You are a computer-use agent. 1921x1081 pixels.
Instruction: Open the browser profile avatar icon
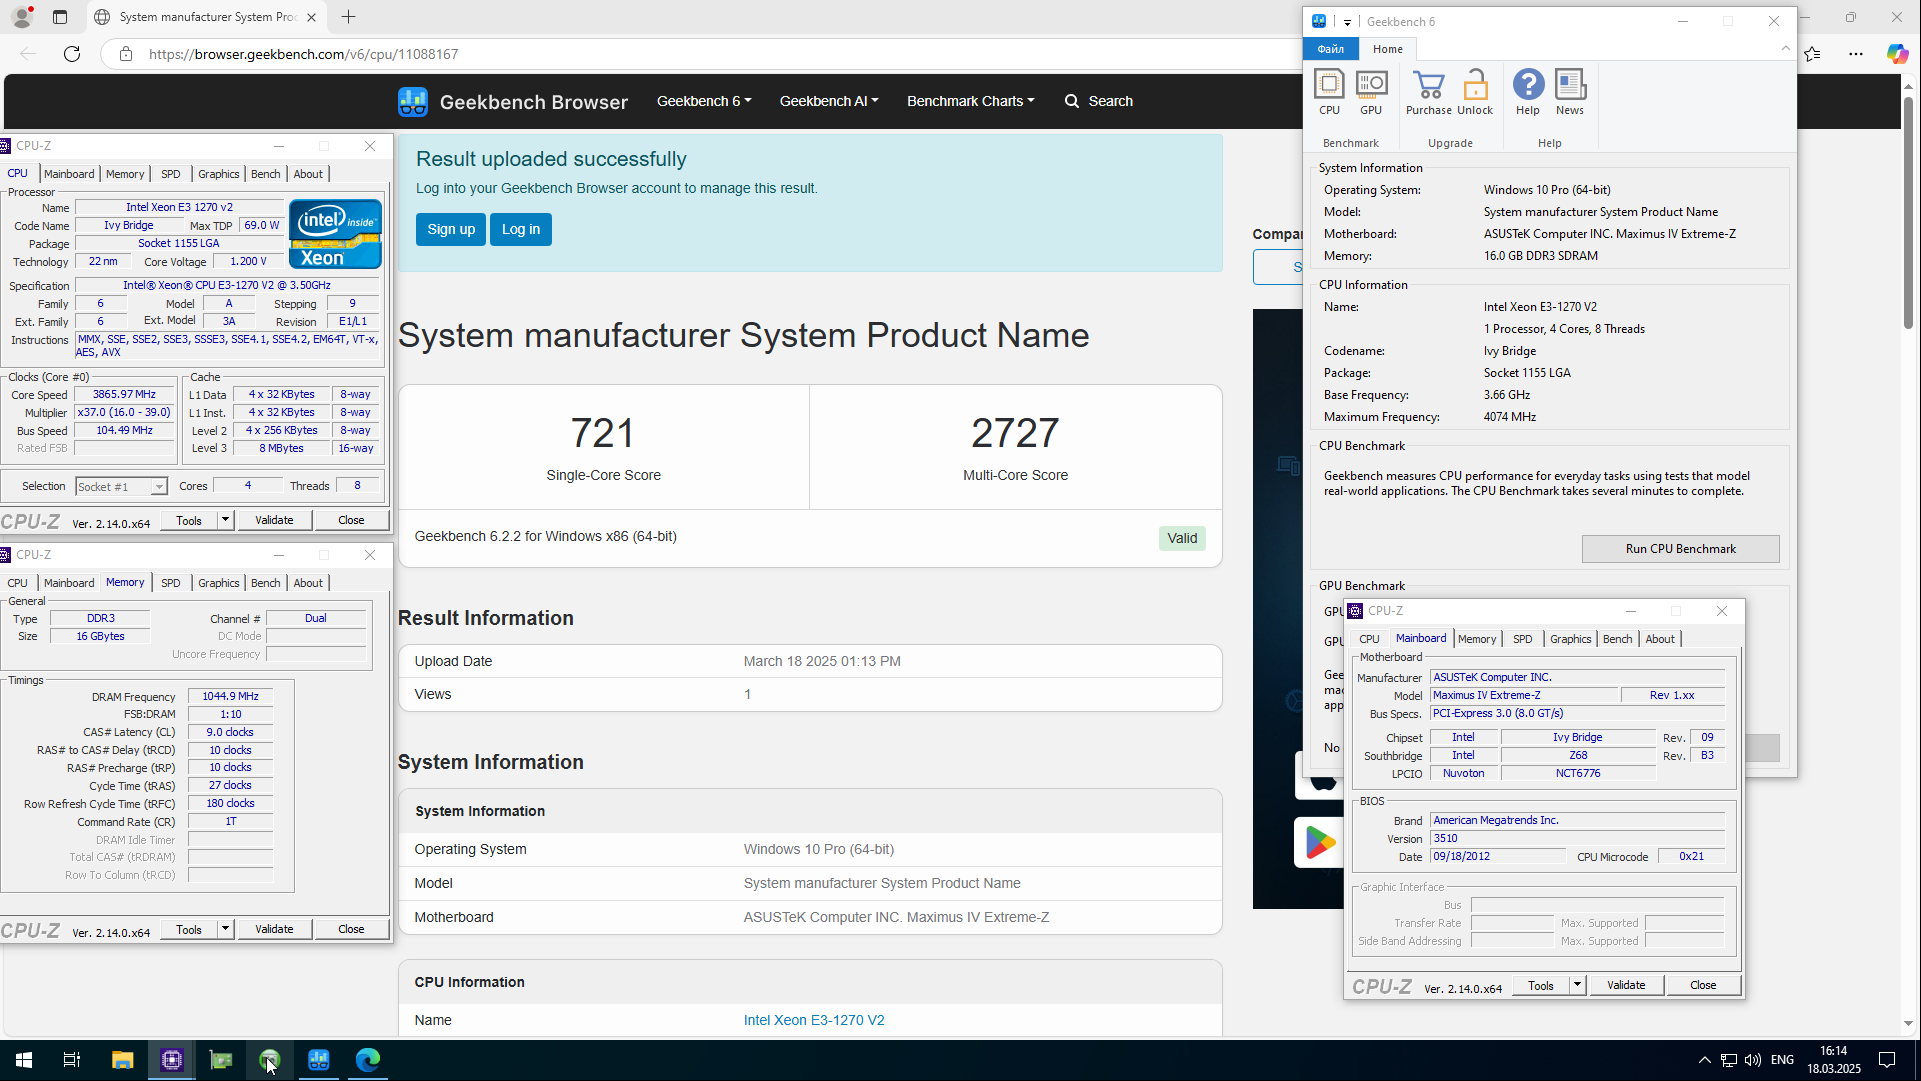[22, 17]
